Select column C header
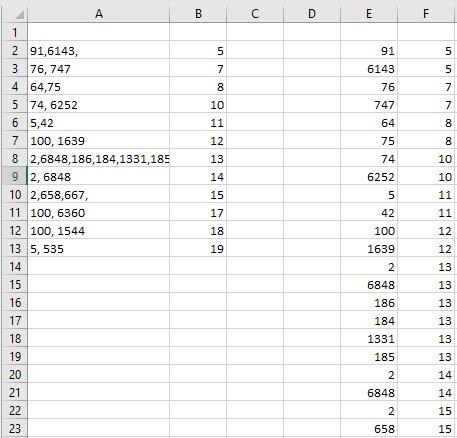Screen dimensions: 457x438 pos(255,14)
